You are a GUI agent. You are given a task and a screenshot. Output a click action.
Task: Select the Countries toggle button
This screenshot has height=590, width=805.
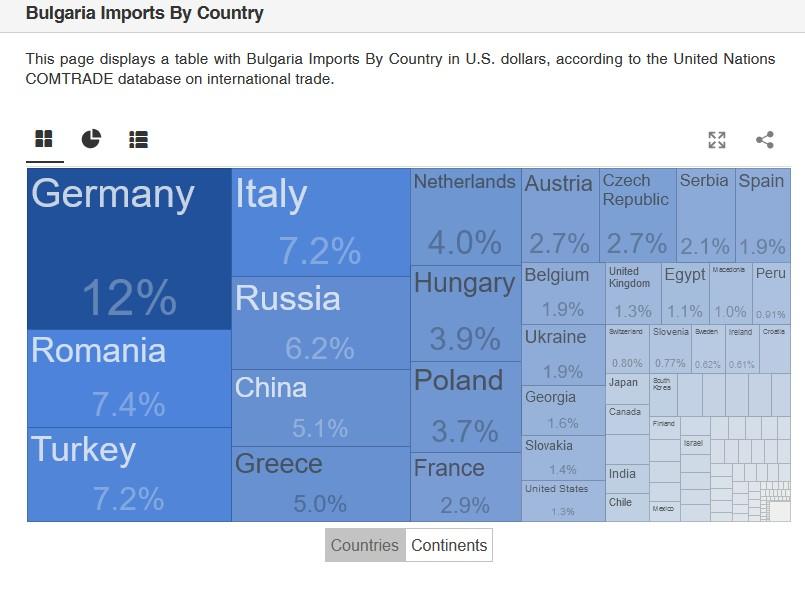tap(365, 545)
